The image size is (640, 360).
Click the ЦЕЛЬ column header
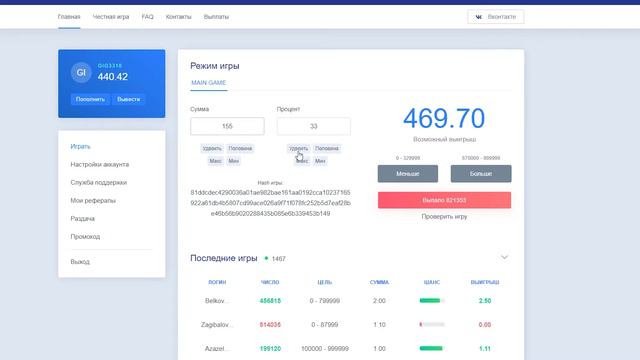(325, 282)
